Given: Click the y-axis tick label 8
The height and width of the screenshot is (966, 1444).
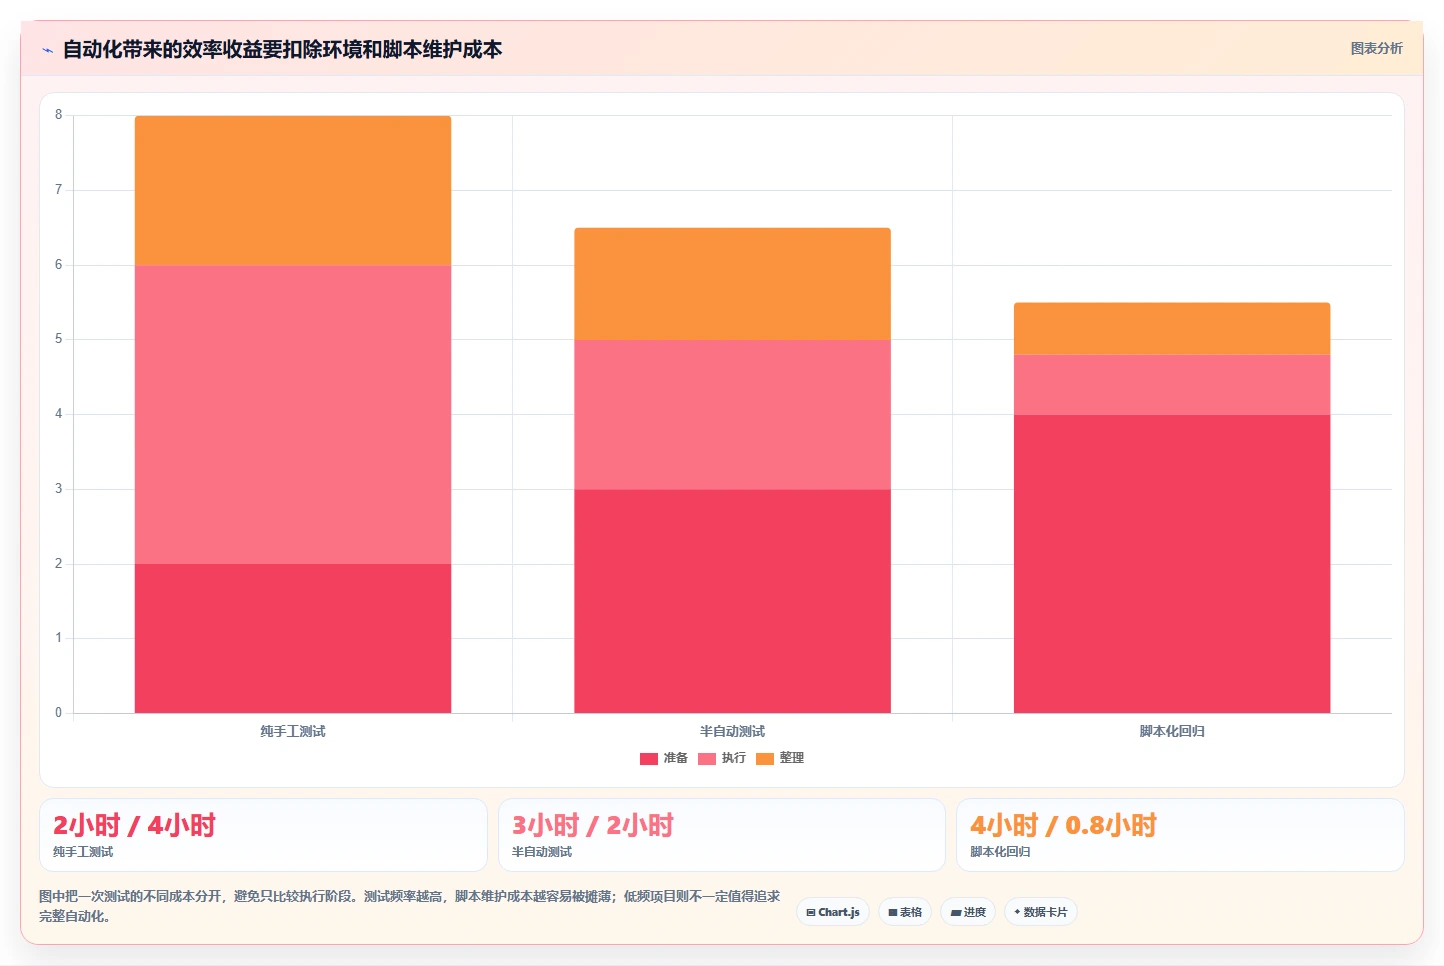Looking at the screenshot, I should [x=58, y=115].
